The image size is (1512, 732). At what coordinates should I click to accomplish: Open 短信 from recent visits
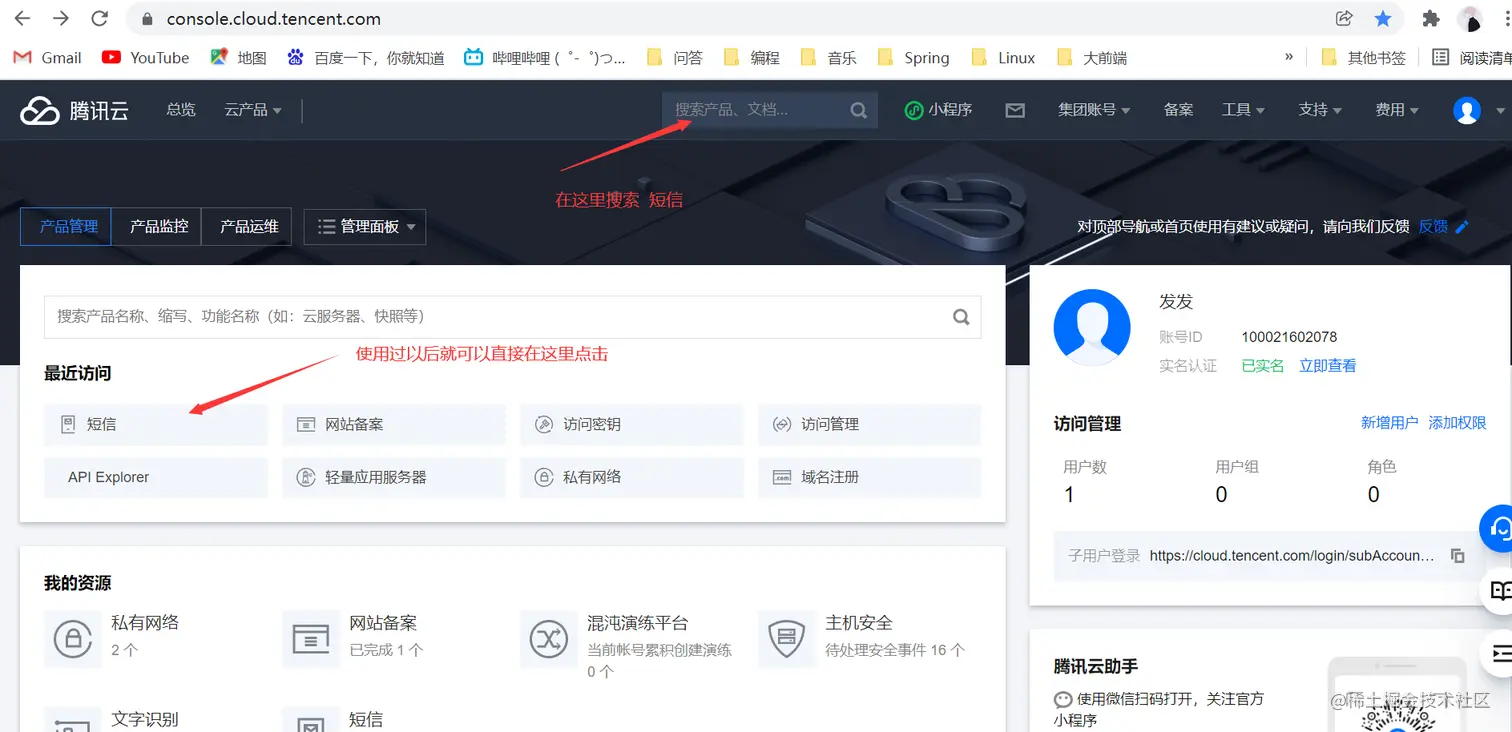click(x=156, y=424)
